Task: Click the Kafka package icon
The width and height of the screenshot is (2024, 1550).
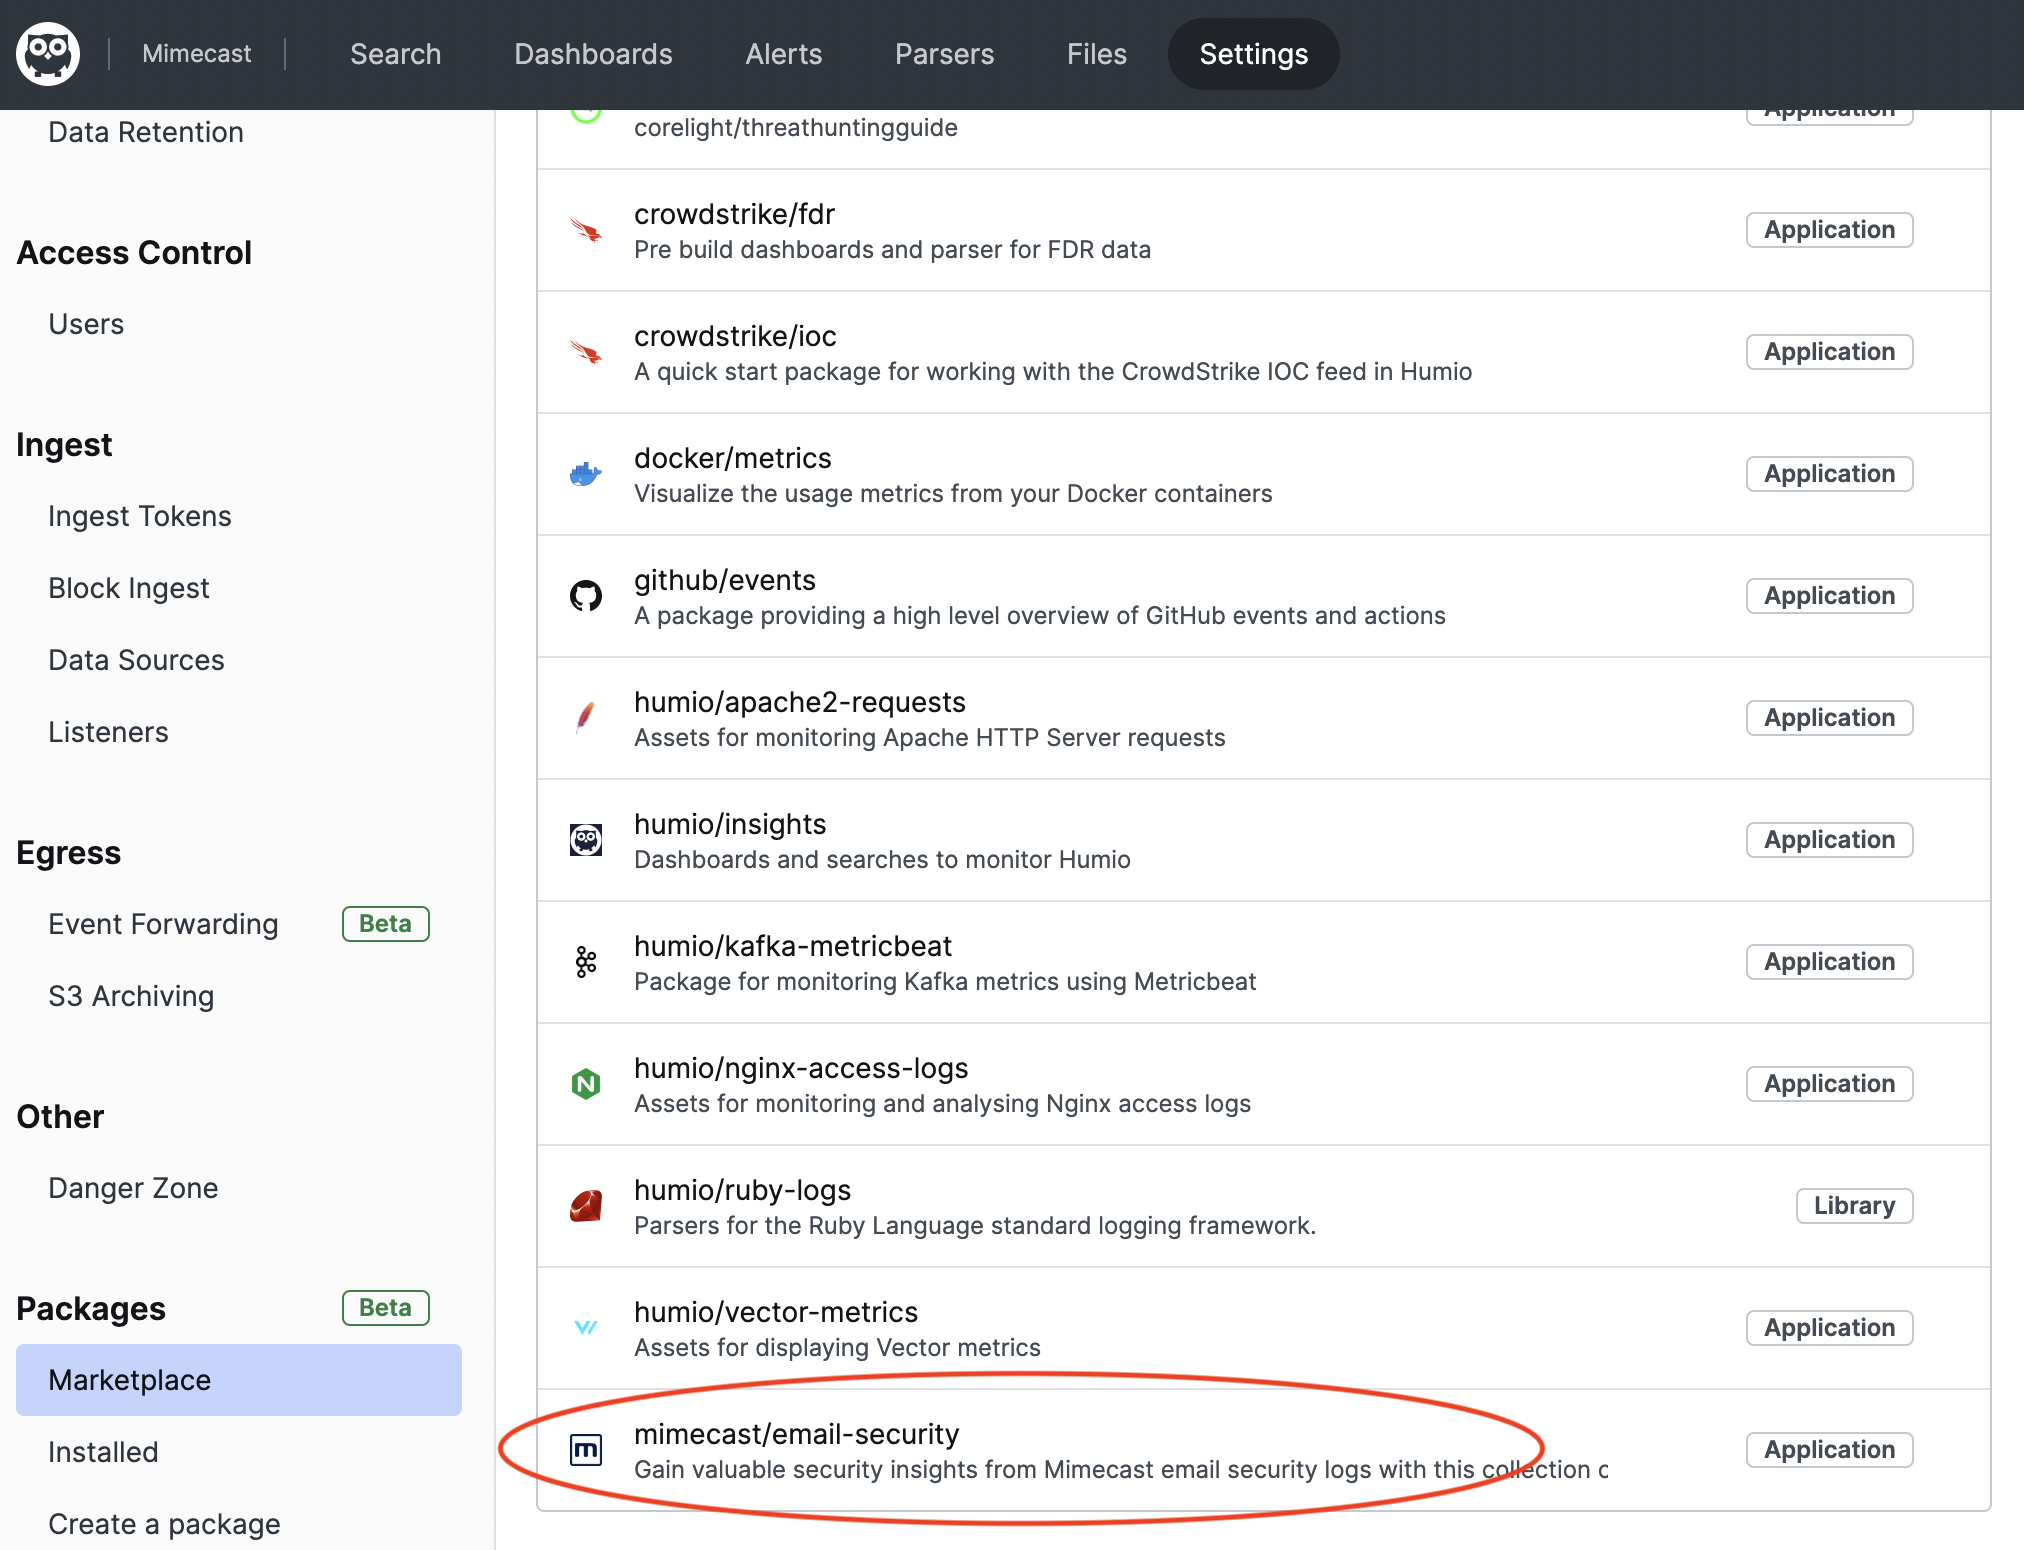Action: point(586,962)
